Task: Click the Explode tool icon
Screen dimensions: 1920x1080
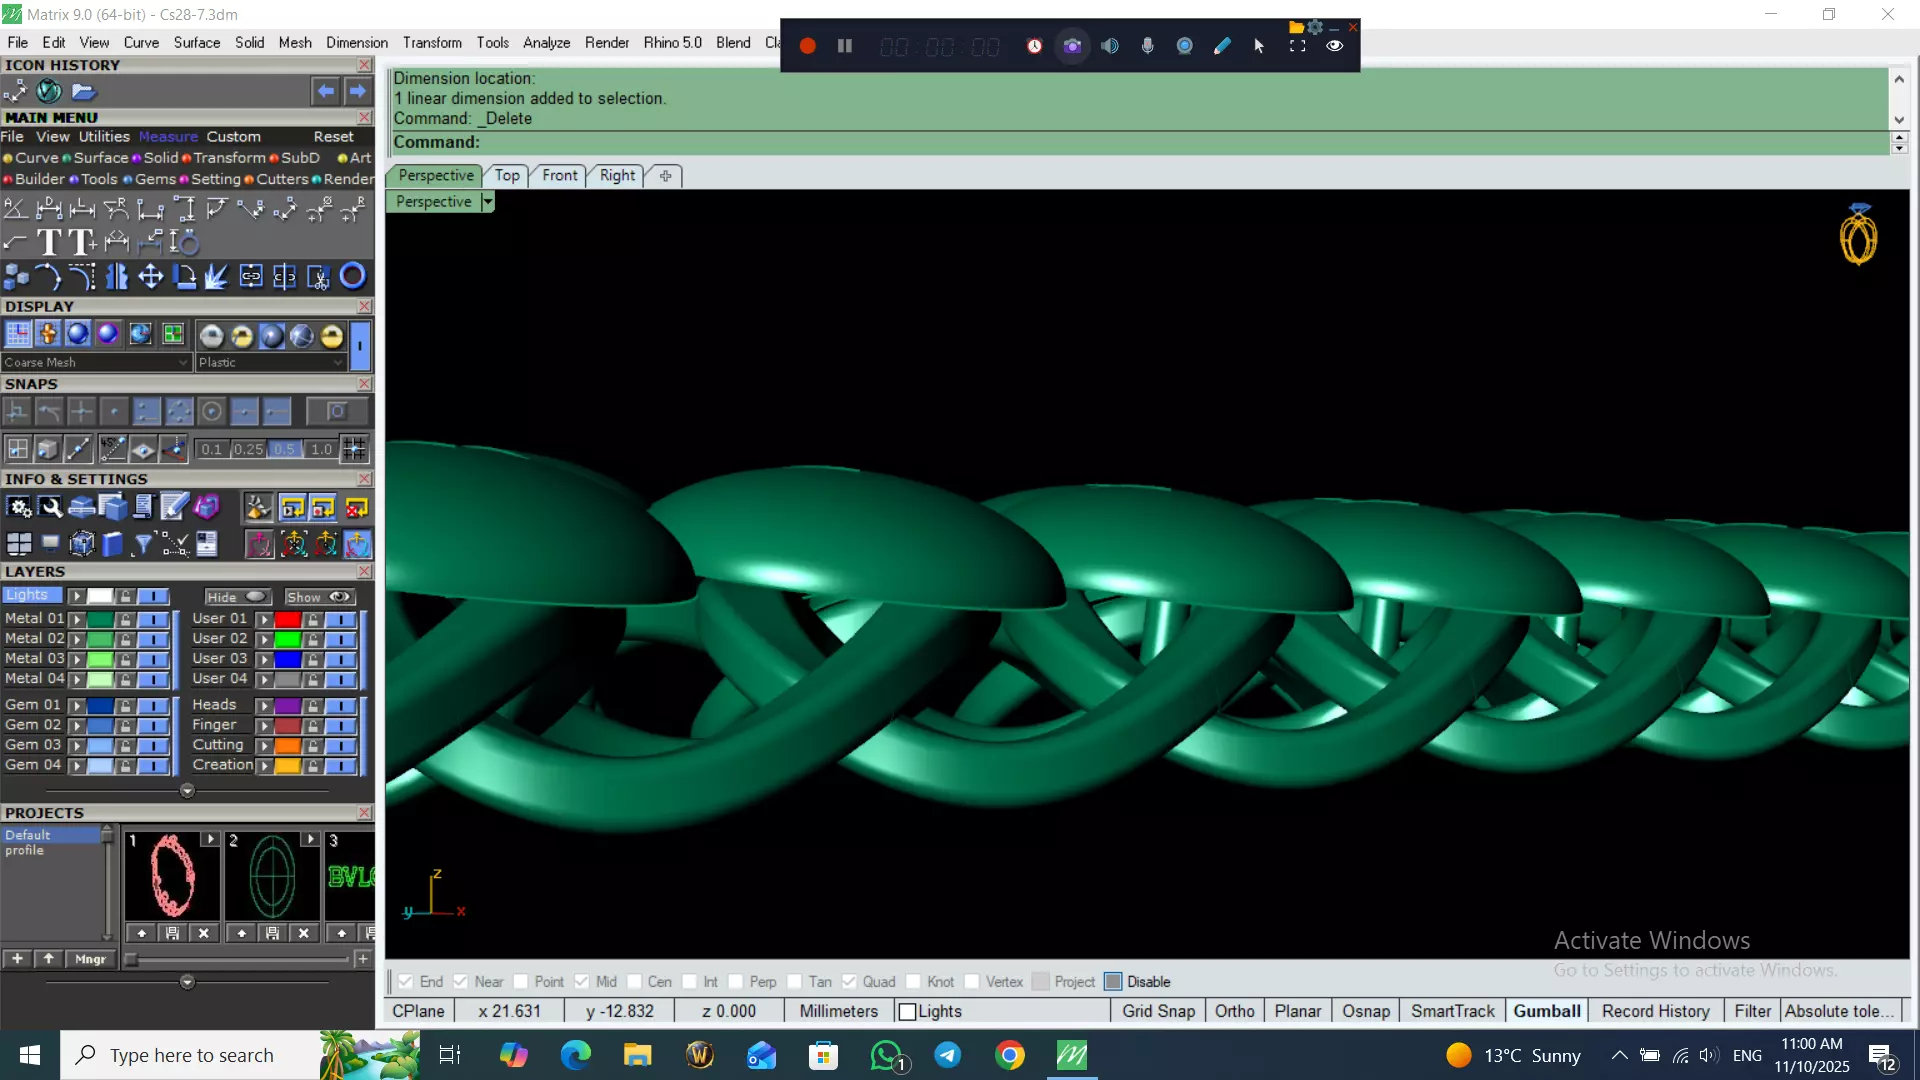Action: pos(217,276)
